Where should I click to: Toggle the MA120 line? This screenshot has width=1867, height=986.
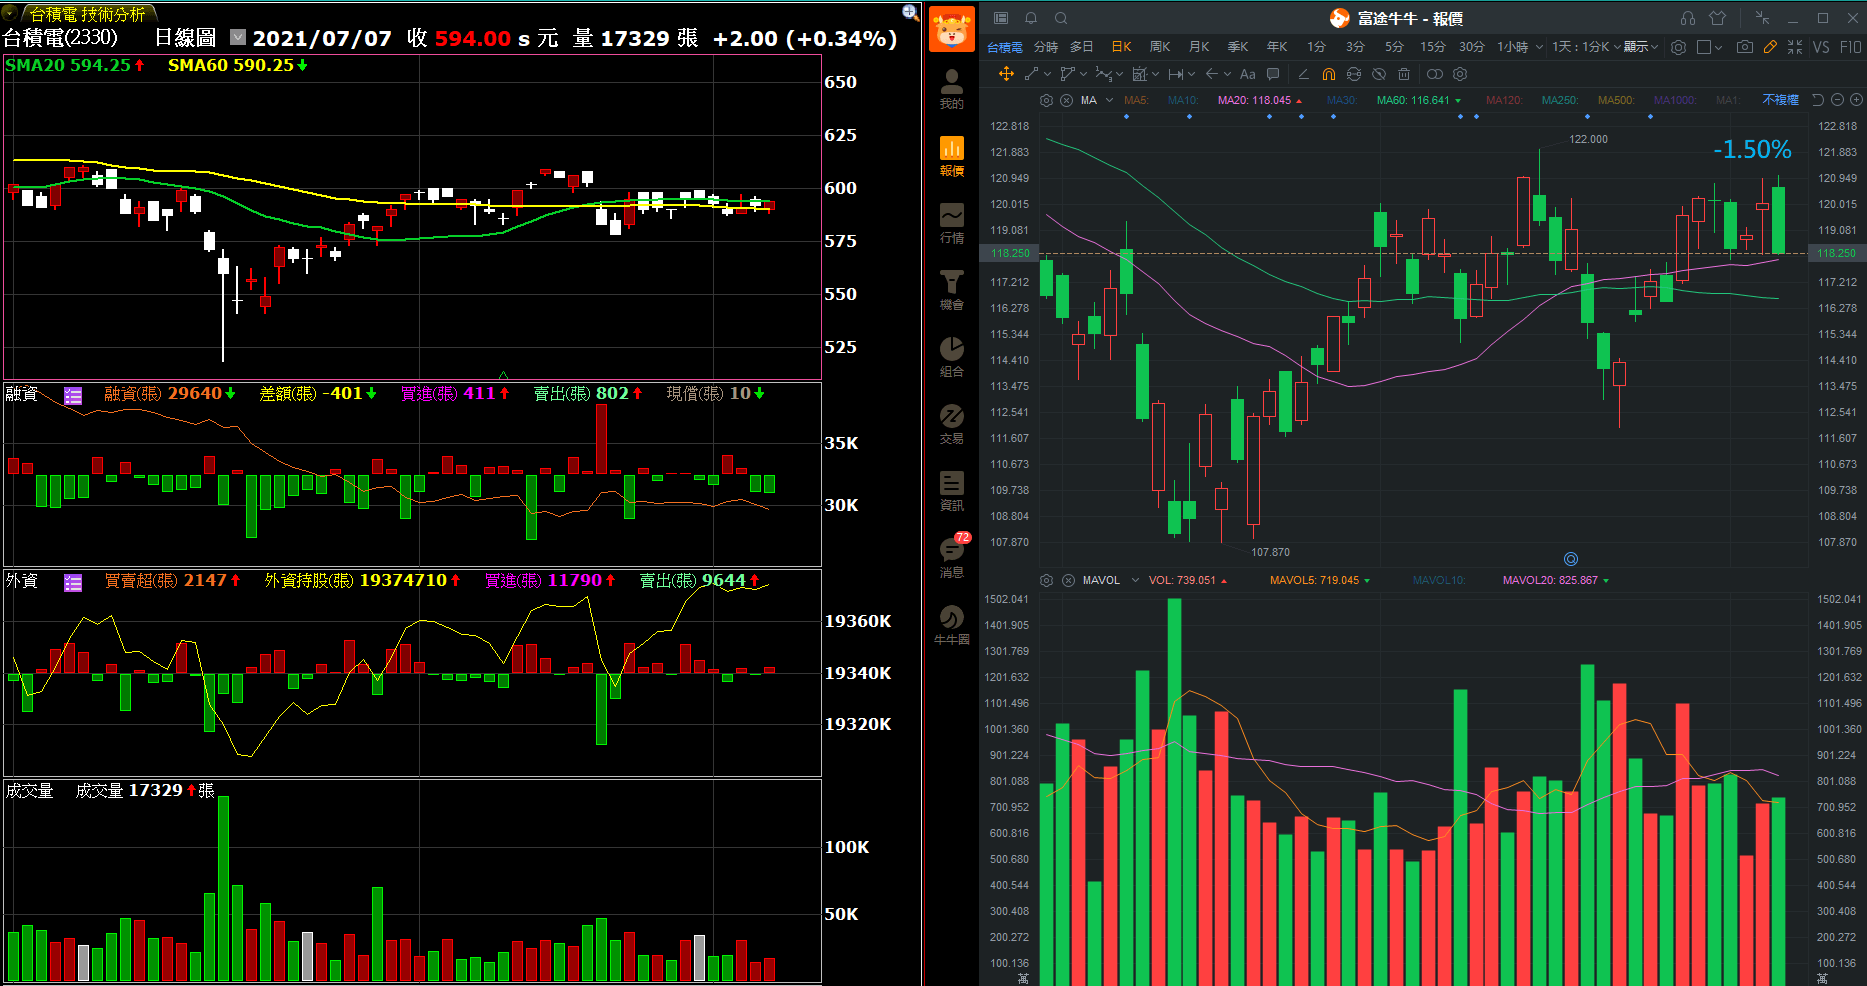pyautogui.click(x=1504, y=100)
